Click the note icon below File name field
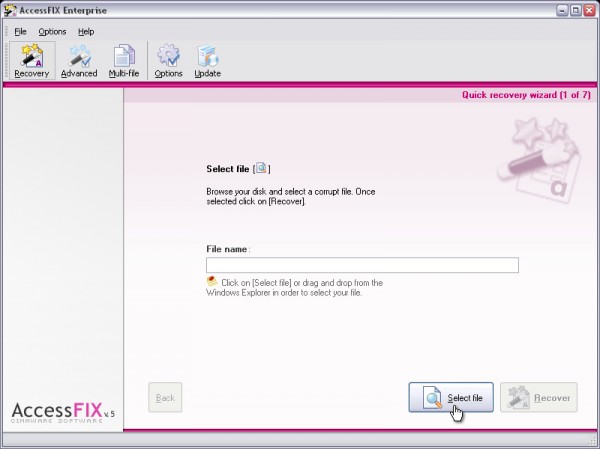The image size is (600, 449). coord(212,281)
